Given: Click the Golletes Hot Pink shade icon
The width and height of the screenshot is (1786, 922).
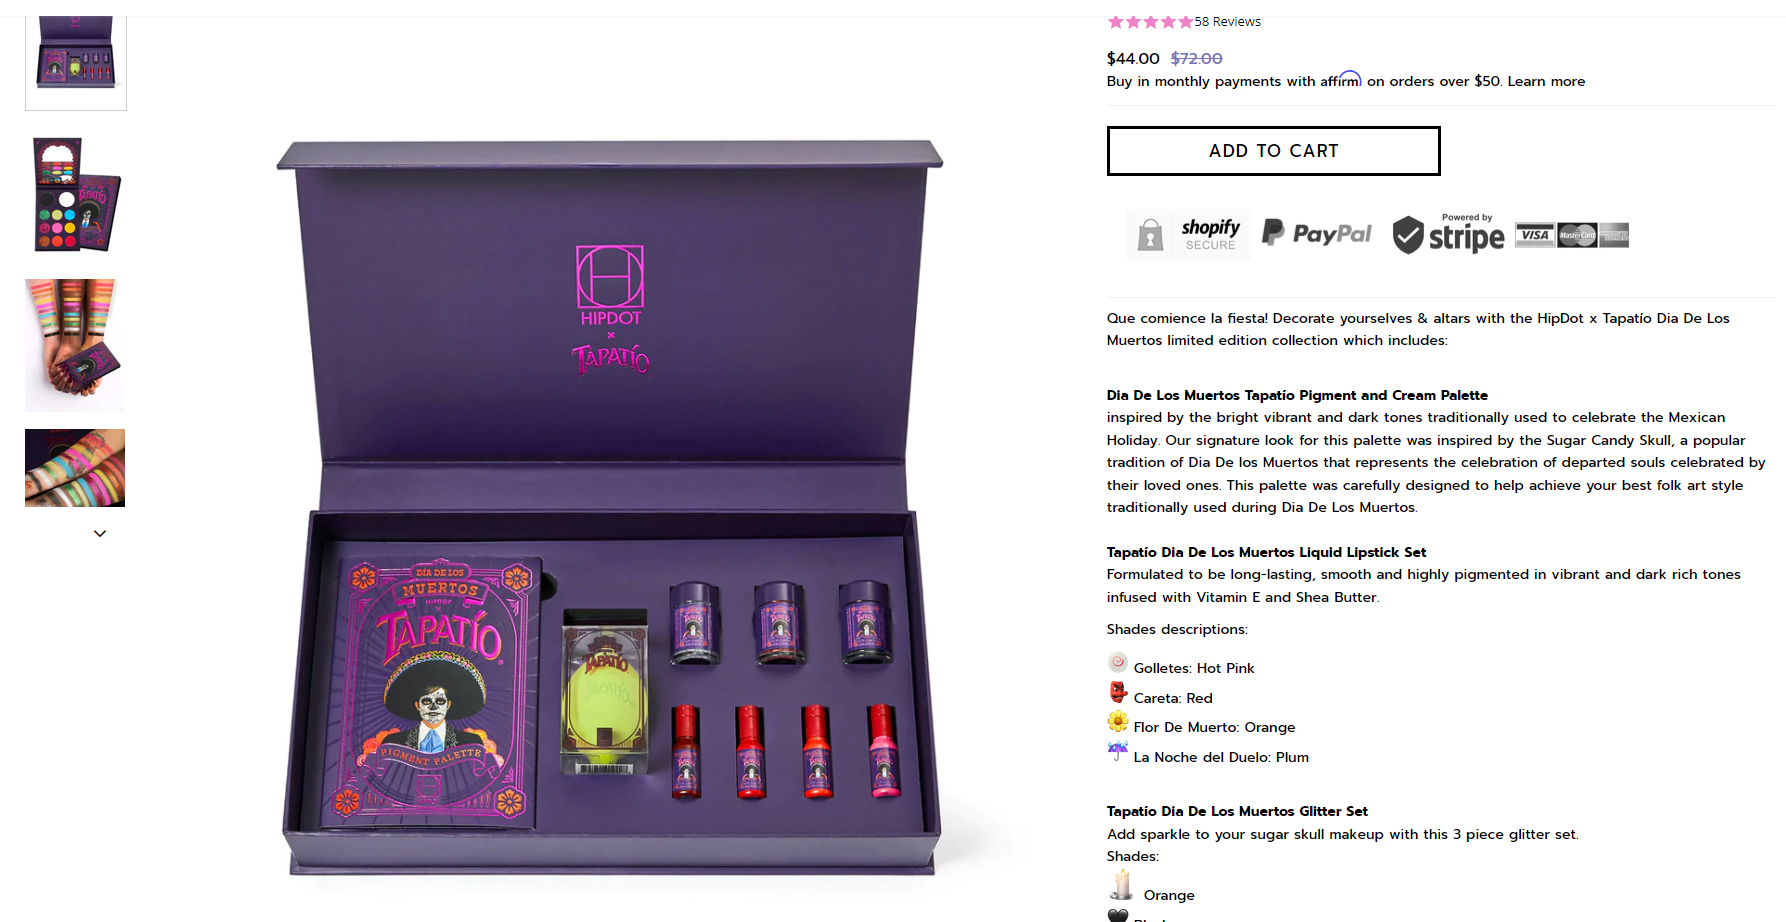Looking at the screenshot, I should pos(1118,663).
